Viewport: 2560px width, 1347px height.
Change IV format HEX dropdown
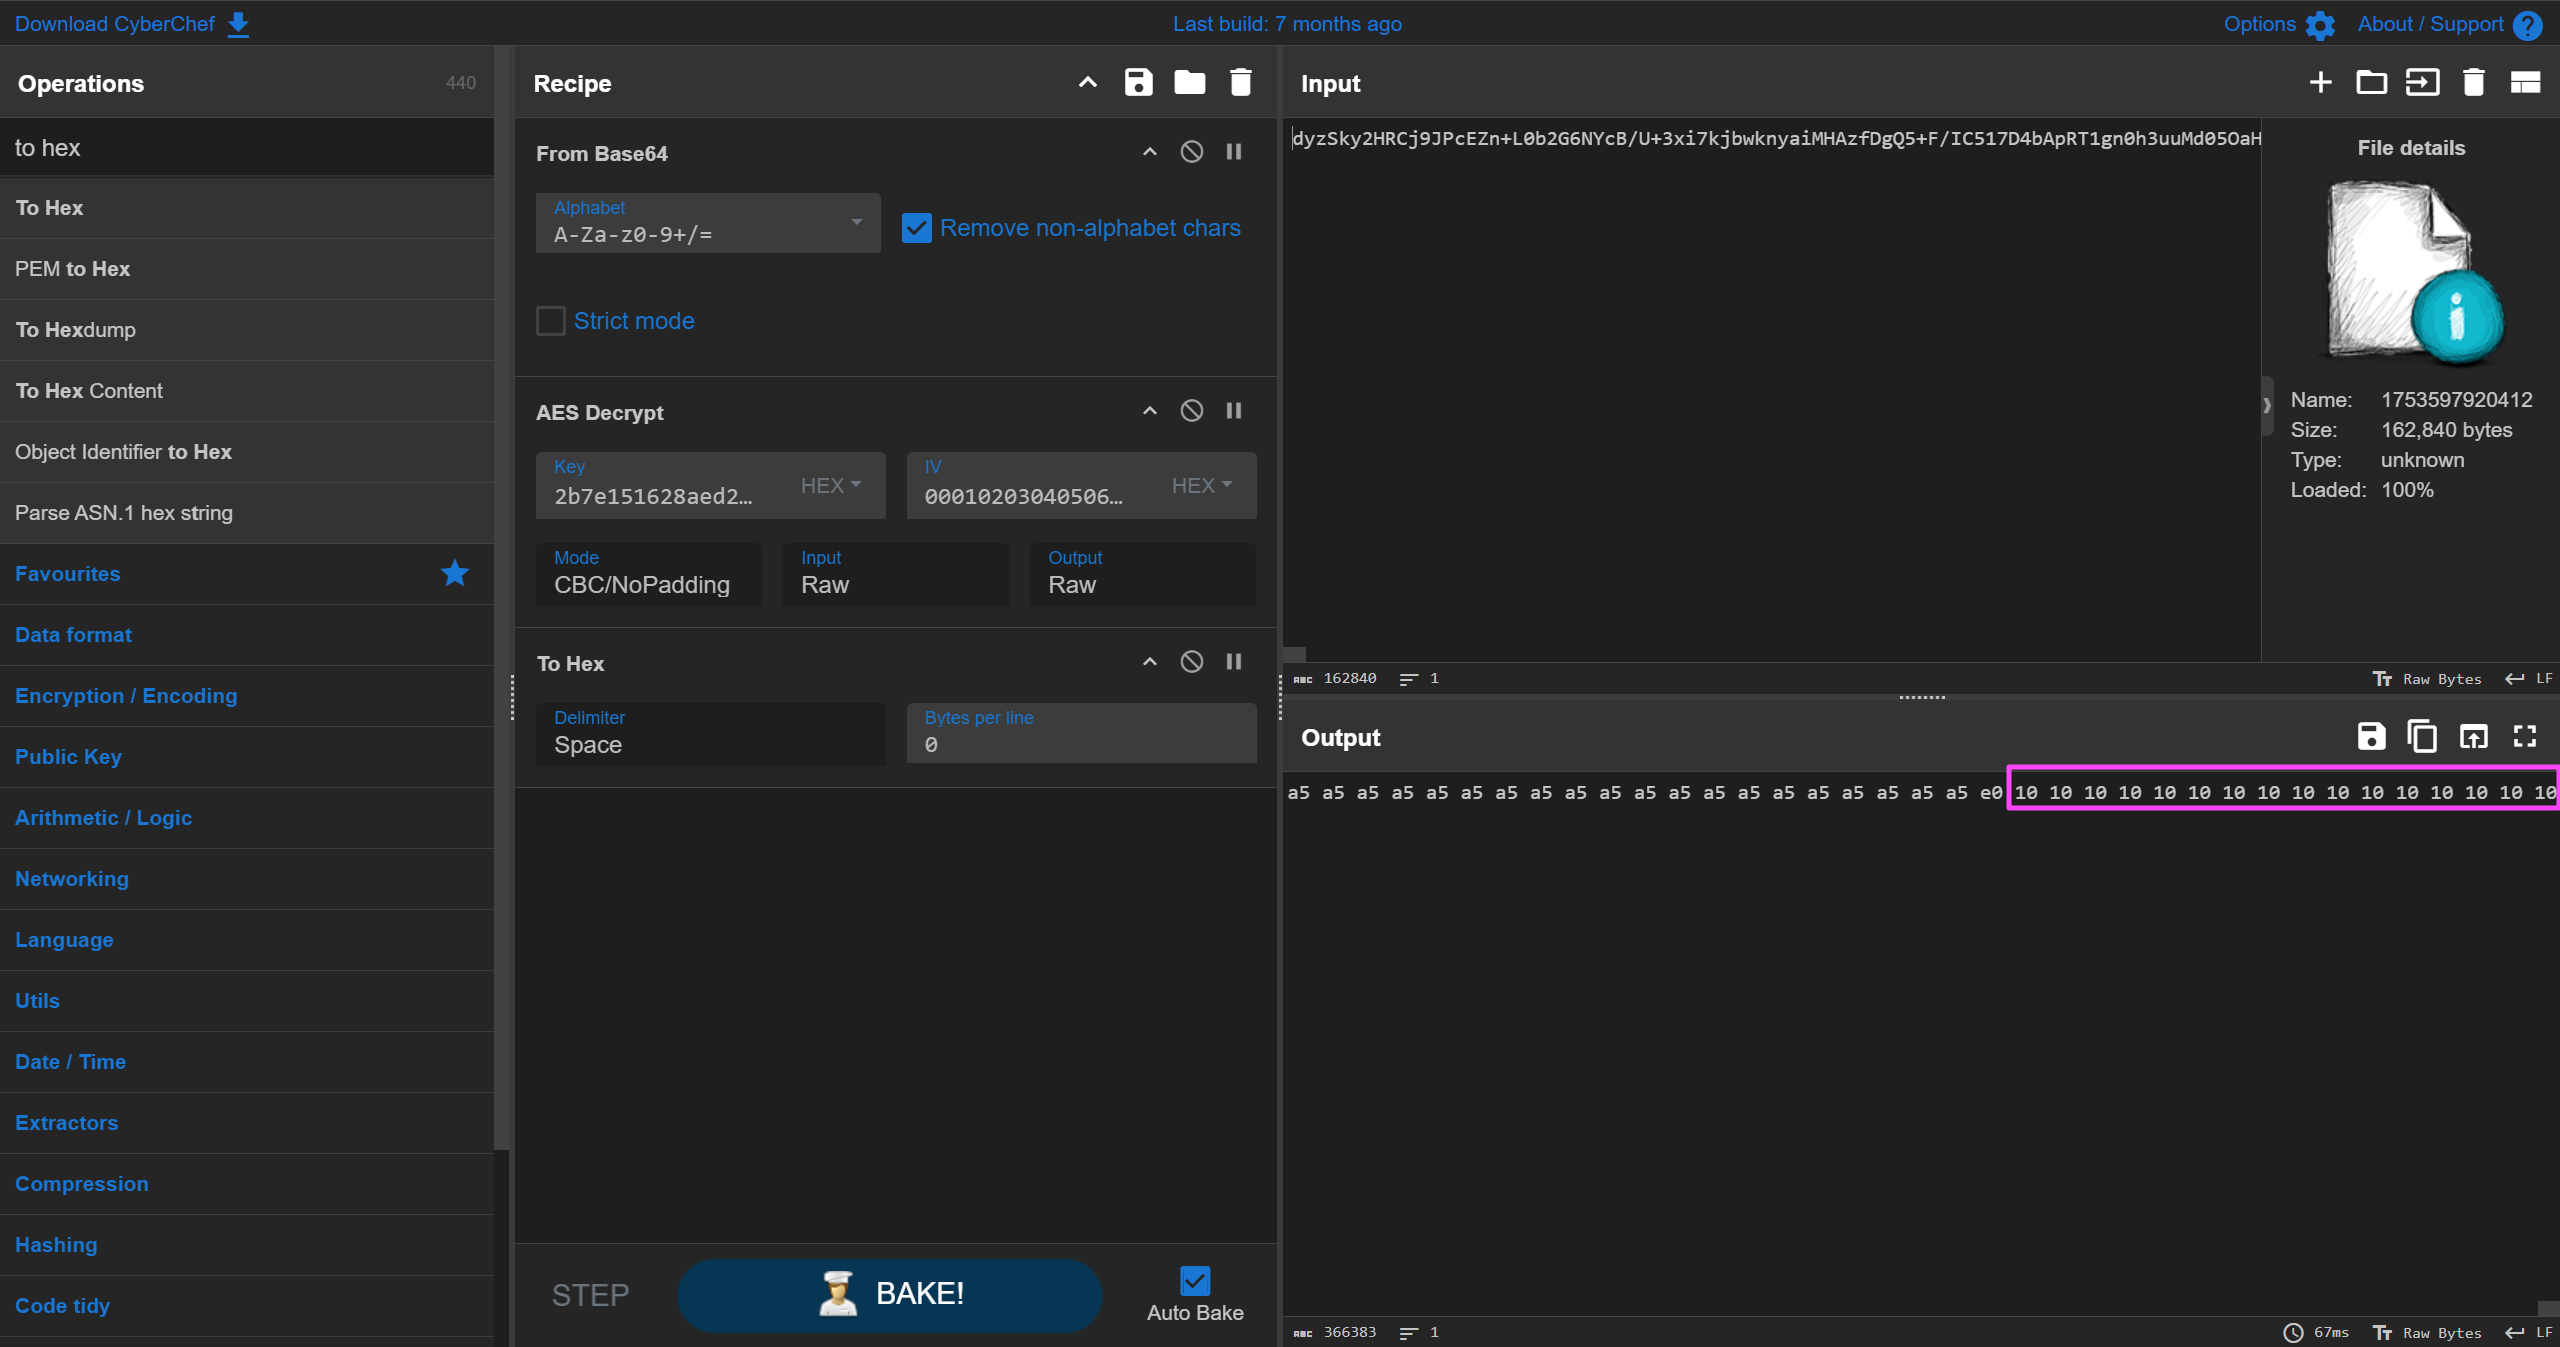click(1202, 485)
